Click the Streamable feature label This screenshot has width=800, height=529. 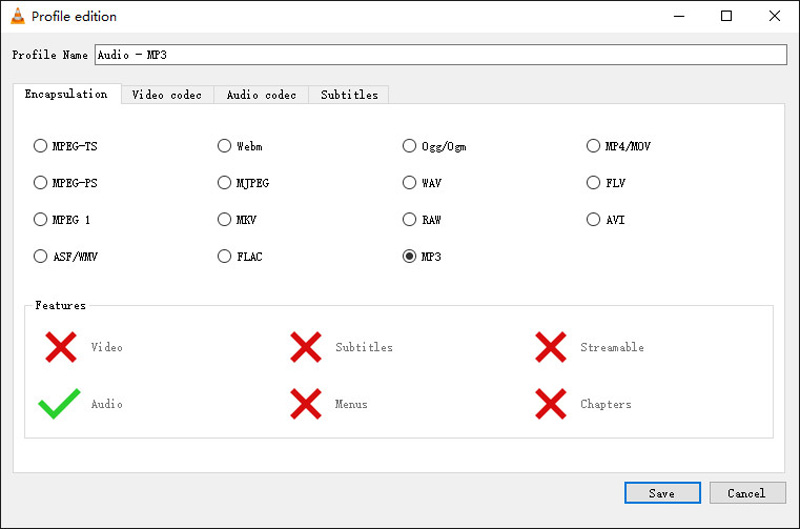point(612,347)
